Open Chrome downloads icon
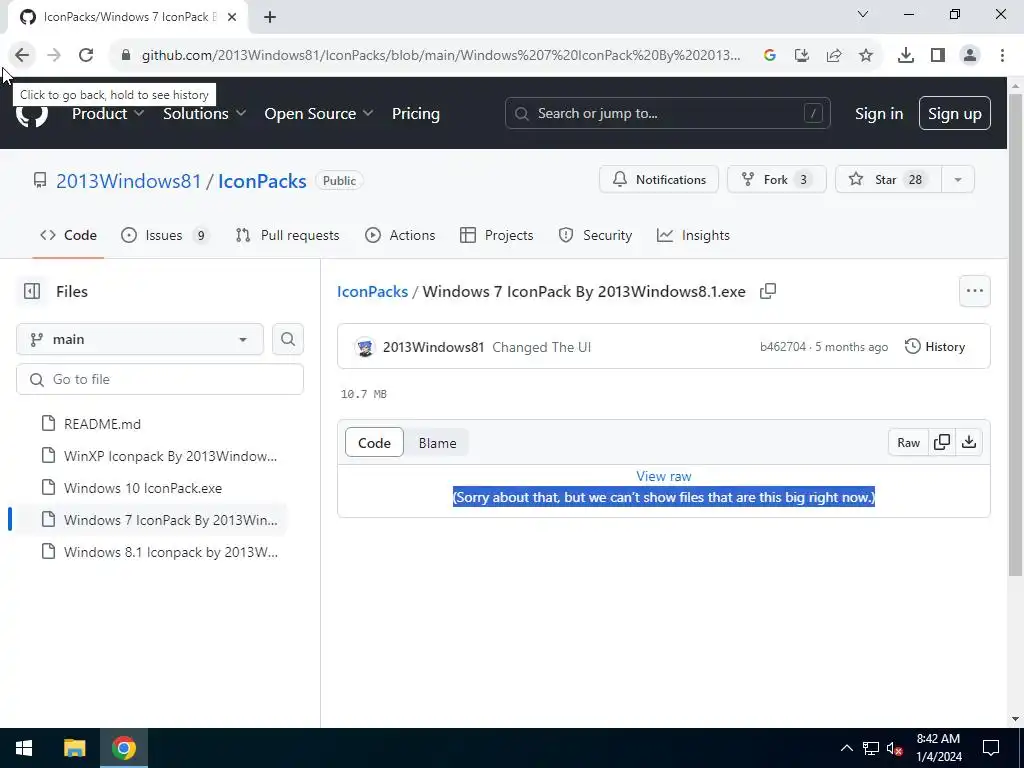Screen dimensions: 1024x768 (x=906, y=56)
